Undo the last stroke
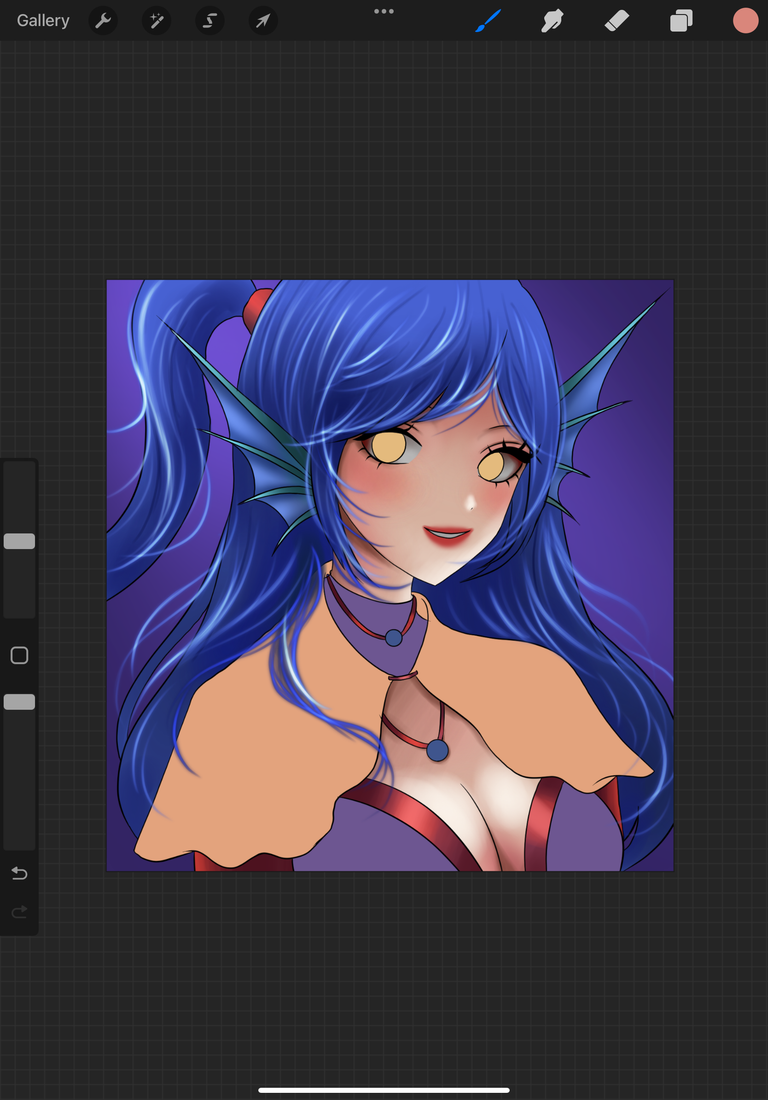Image resolution: width=768 pixels, height=1100 pixels. tap(19, 873)
